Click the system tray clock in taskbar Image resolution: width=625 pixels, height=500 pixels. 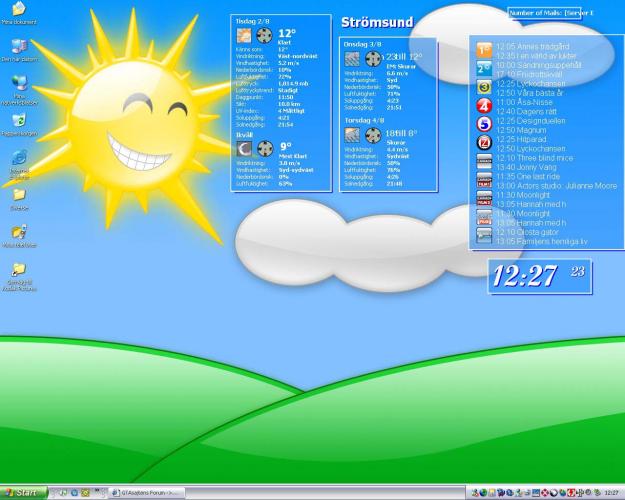pos(611,493)
